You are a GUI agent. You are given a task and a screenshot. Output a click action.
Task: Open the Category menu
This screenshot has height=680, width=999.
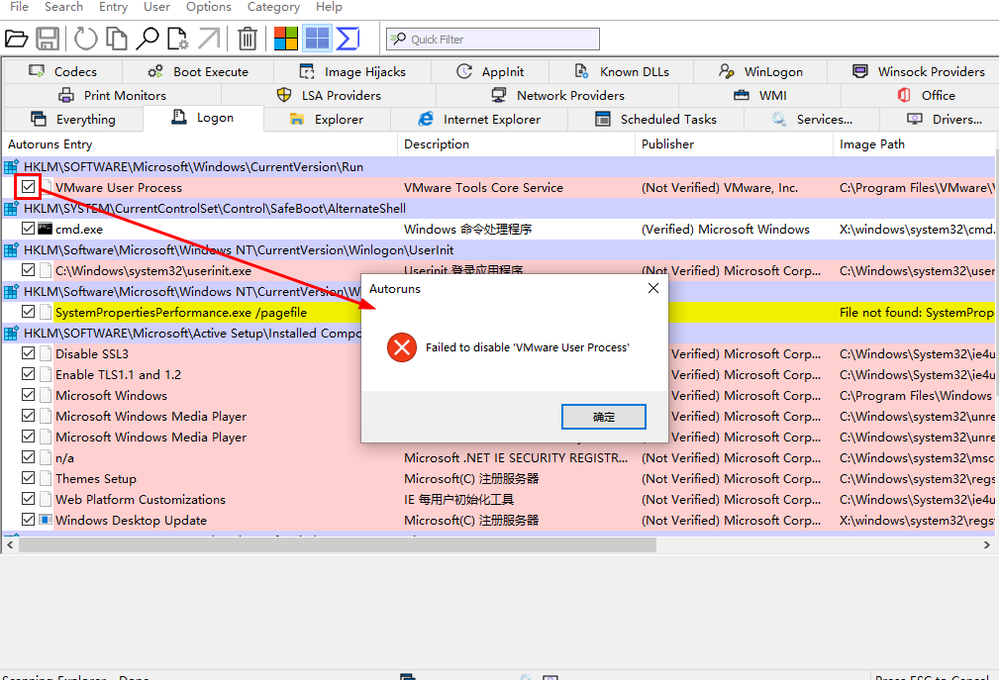(273, 7)
